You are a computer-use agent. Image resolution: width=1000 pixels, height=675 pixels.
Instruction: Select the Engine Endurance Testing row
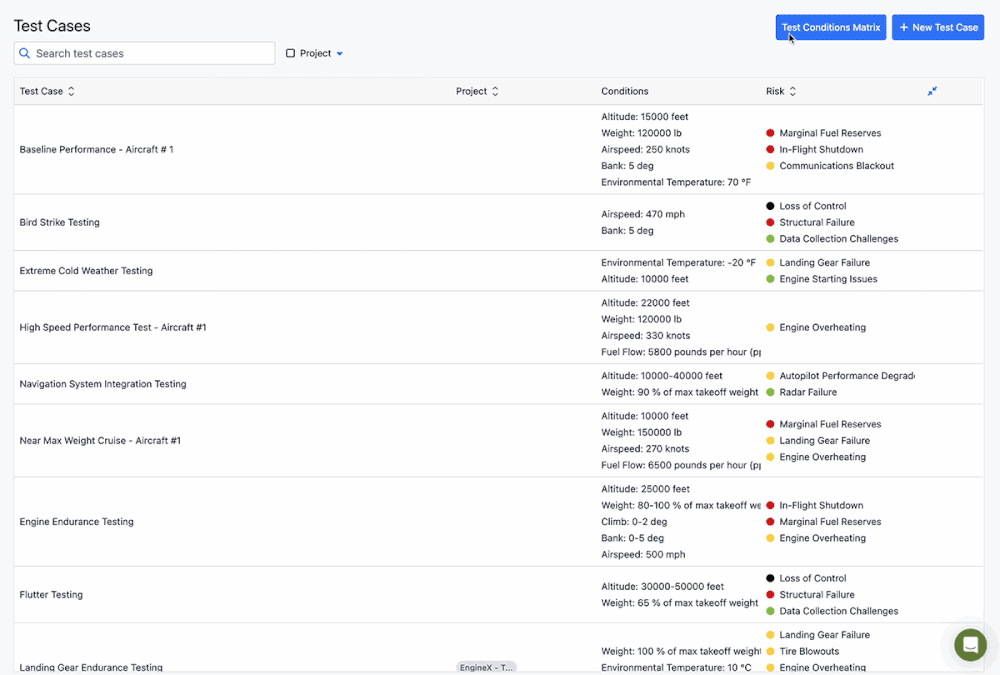[74, 521]
